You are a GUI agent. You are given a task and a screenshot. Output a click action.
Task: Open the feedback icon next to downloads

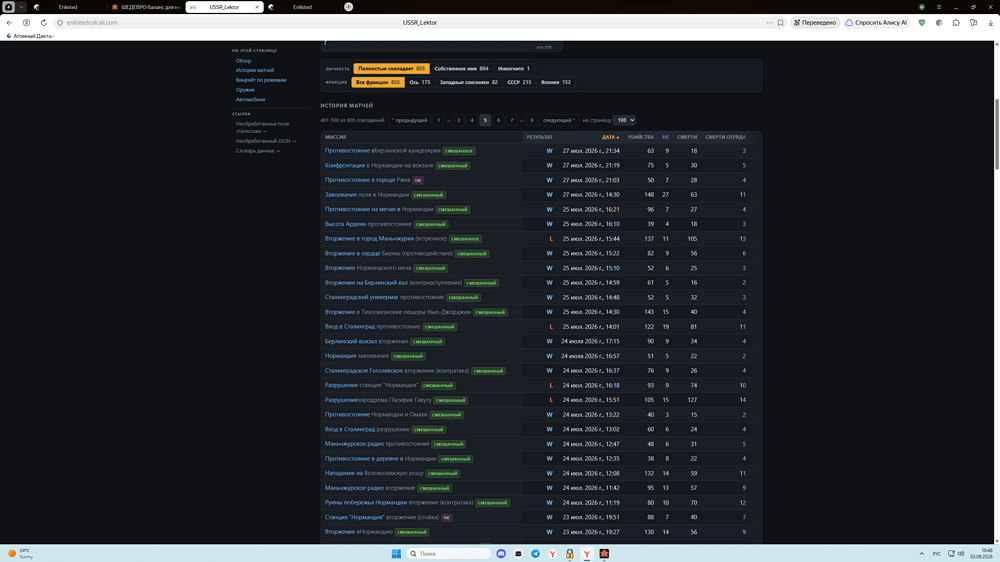(973, 22)
